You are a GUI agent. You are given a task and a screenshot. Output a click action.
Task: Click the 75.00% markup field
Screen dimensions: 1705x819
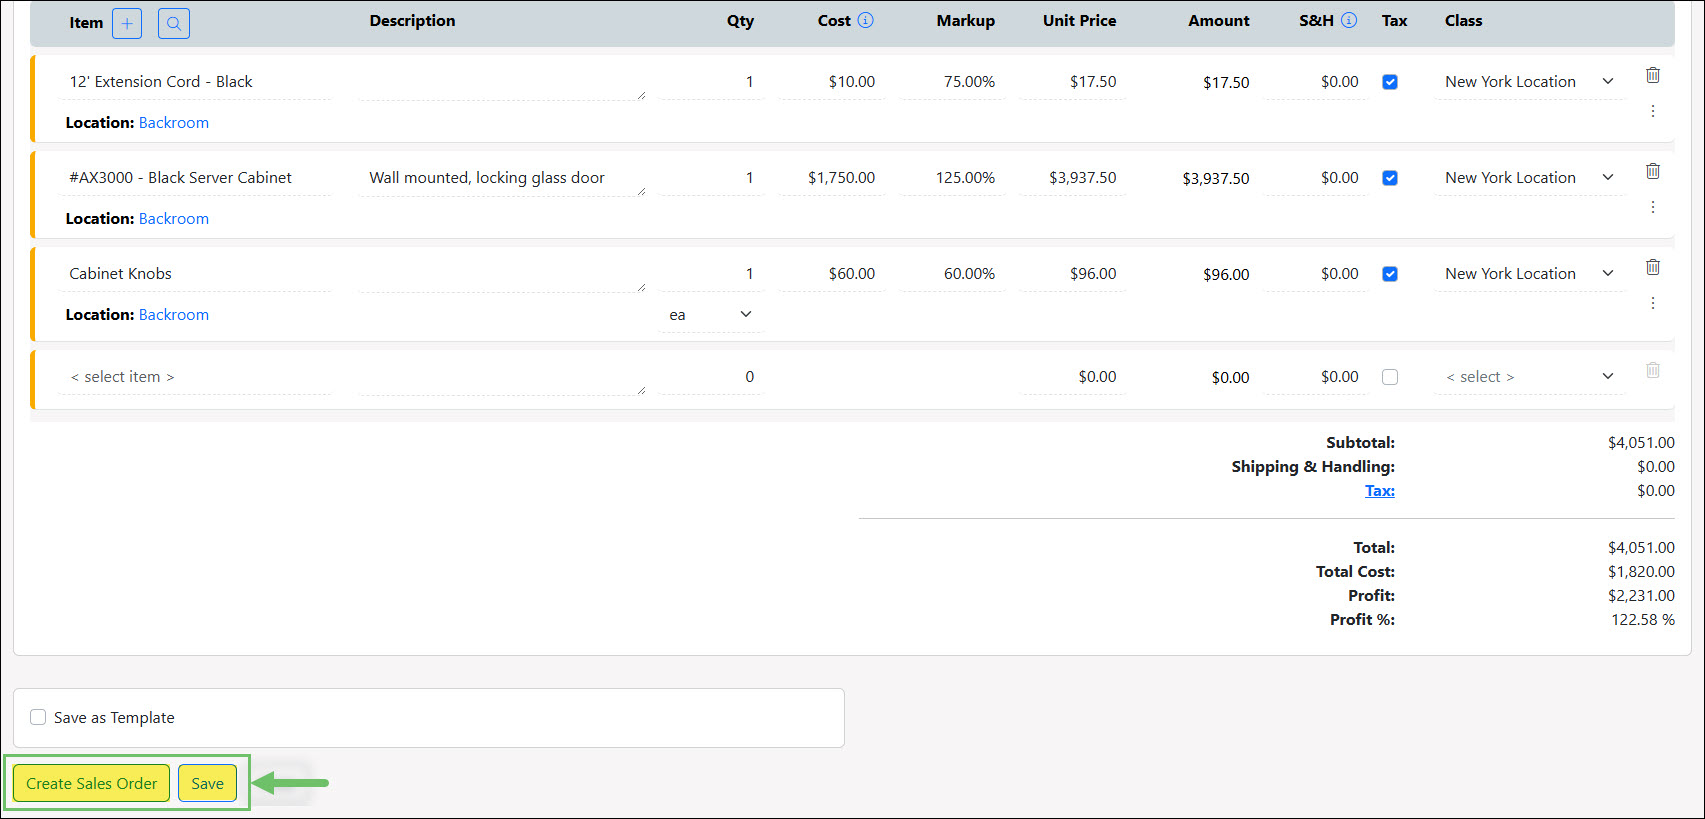pos(952,82)
